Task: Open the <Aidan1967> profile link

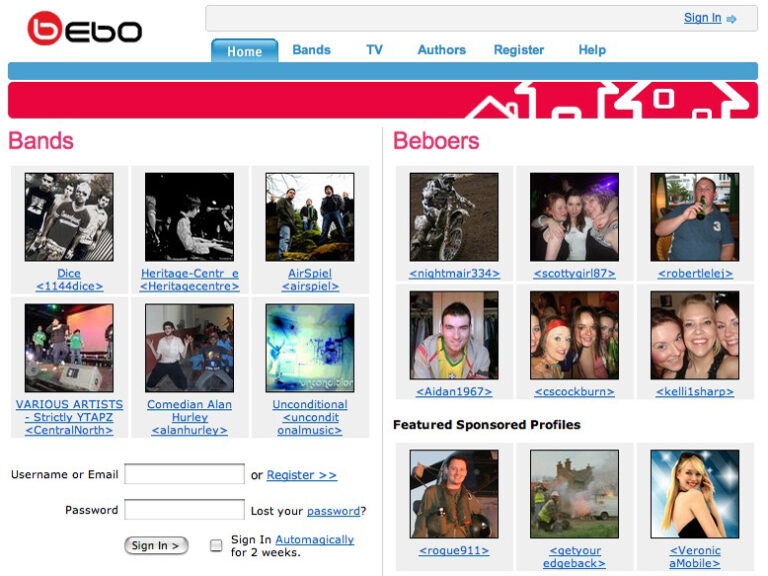Action: 454,392
